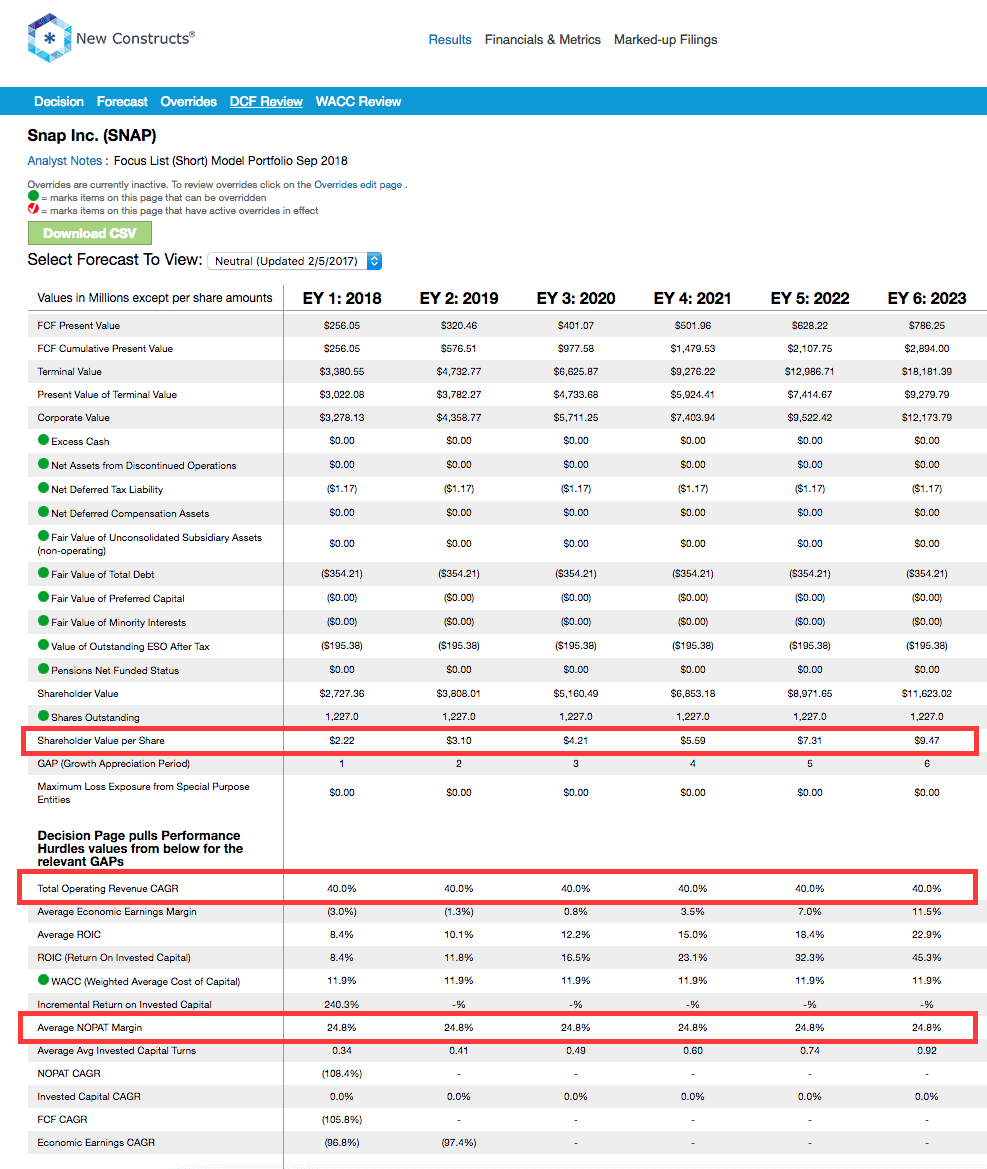Go to the Decision page

pos(59,101)
